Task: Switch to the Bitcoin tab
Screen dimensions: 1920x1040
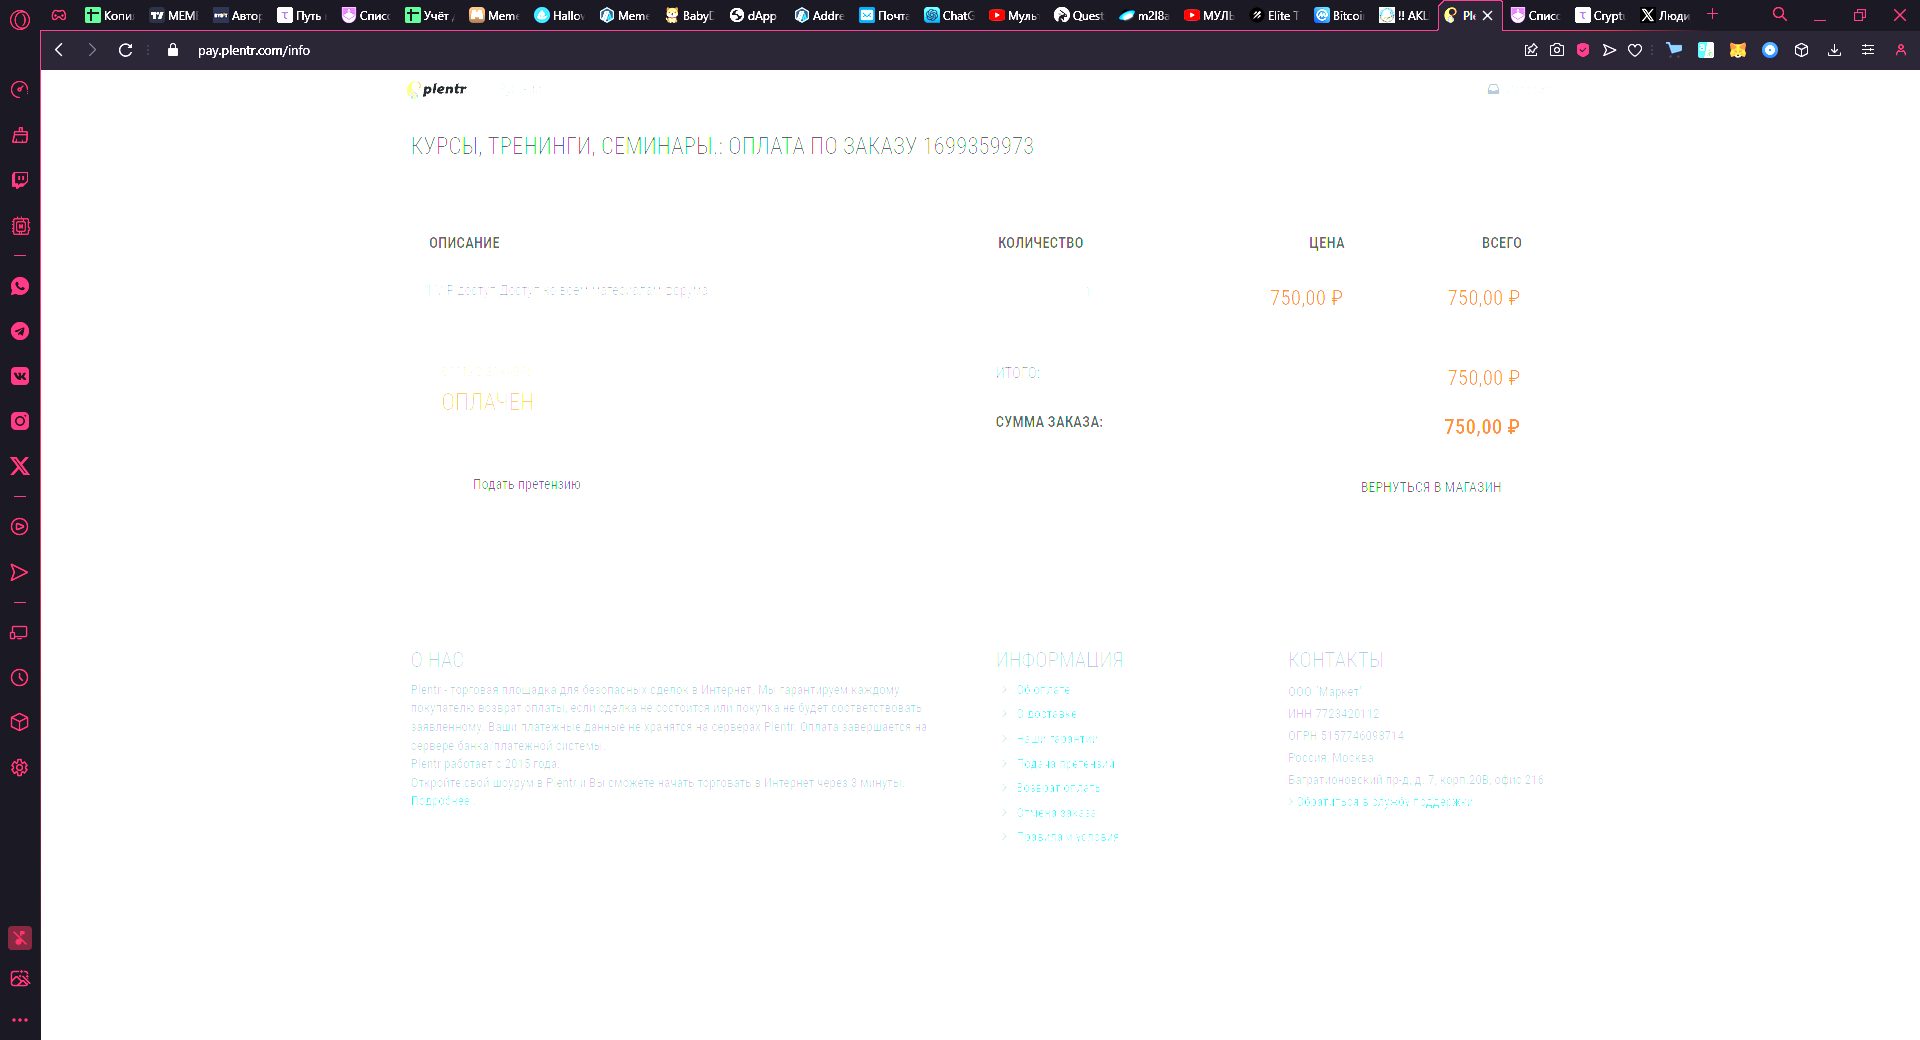Action: click(x=1339, y=15)
